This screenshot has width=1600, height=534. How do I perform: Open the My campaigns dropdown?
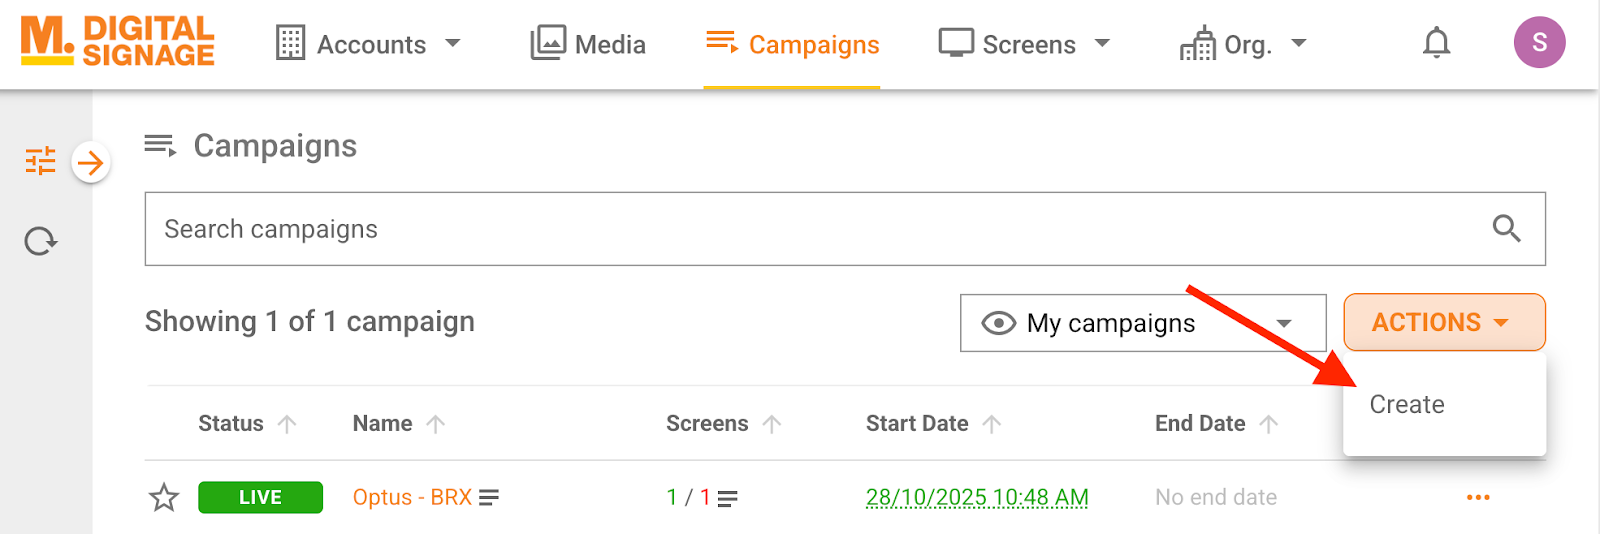click(1142, 323)
